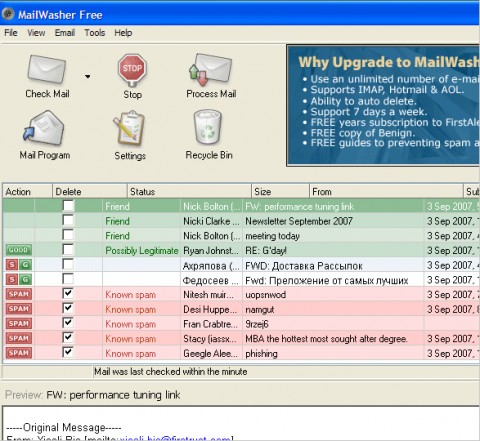Select sender 'Nicki Clarke' cell
The image size is (480, 441).
(x=211, y=221)
